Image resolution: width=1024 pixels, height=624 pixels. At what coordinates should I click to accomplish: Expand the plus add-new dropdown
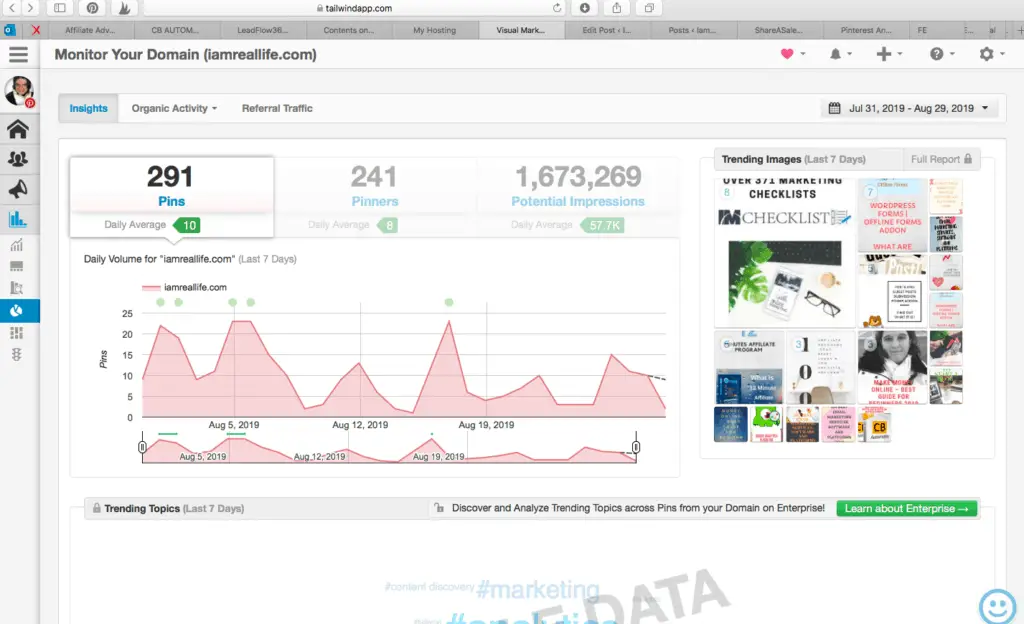point(889,54)
